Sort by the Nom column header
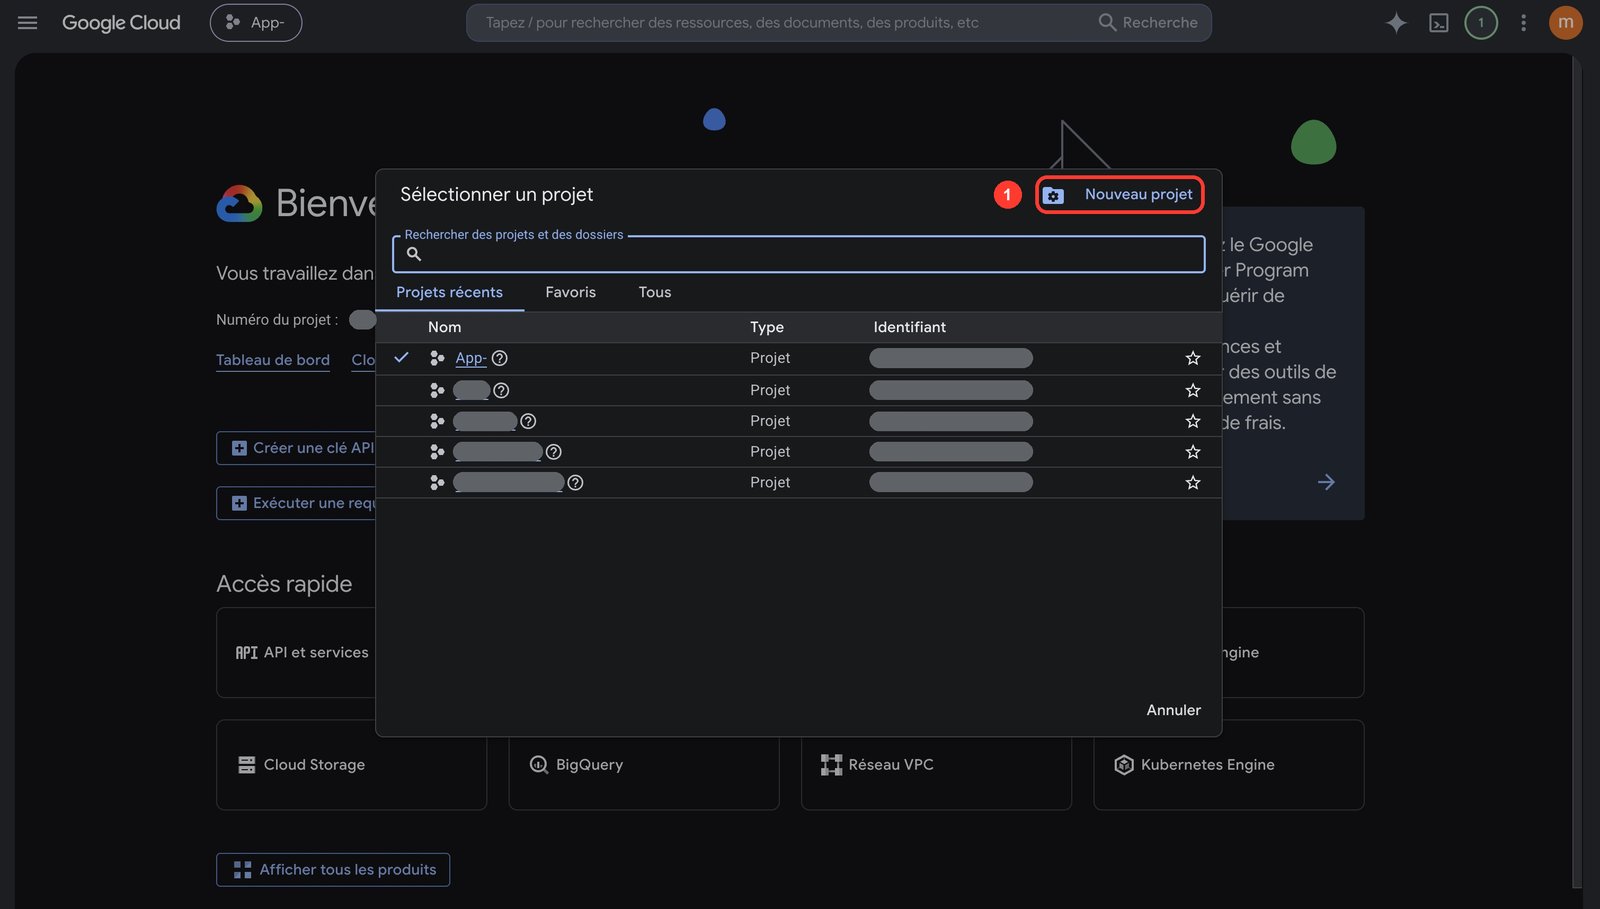 pyautogui.click(x=444, y=327)
